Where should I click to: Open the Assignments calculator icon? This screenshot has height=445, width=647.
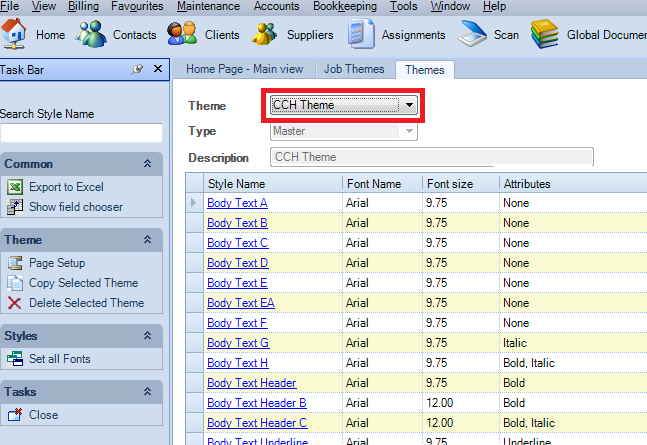tap(361, 34)
